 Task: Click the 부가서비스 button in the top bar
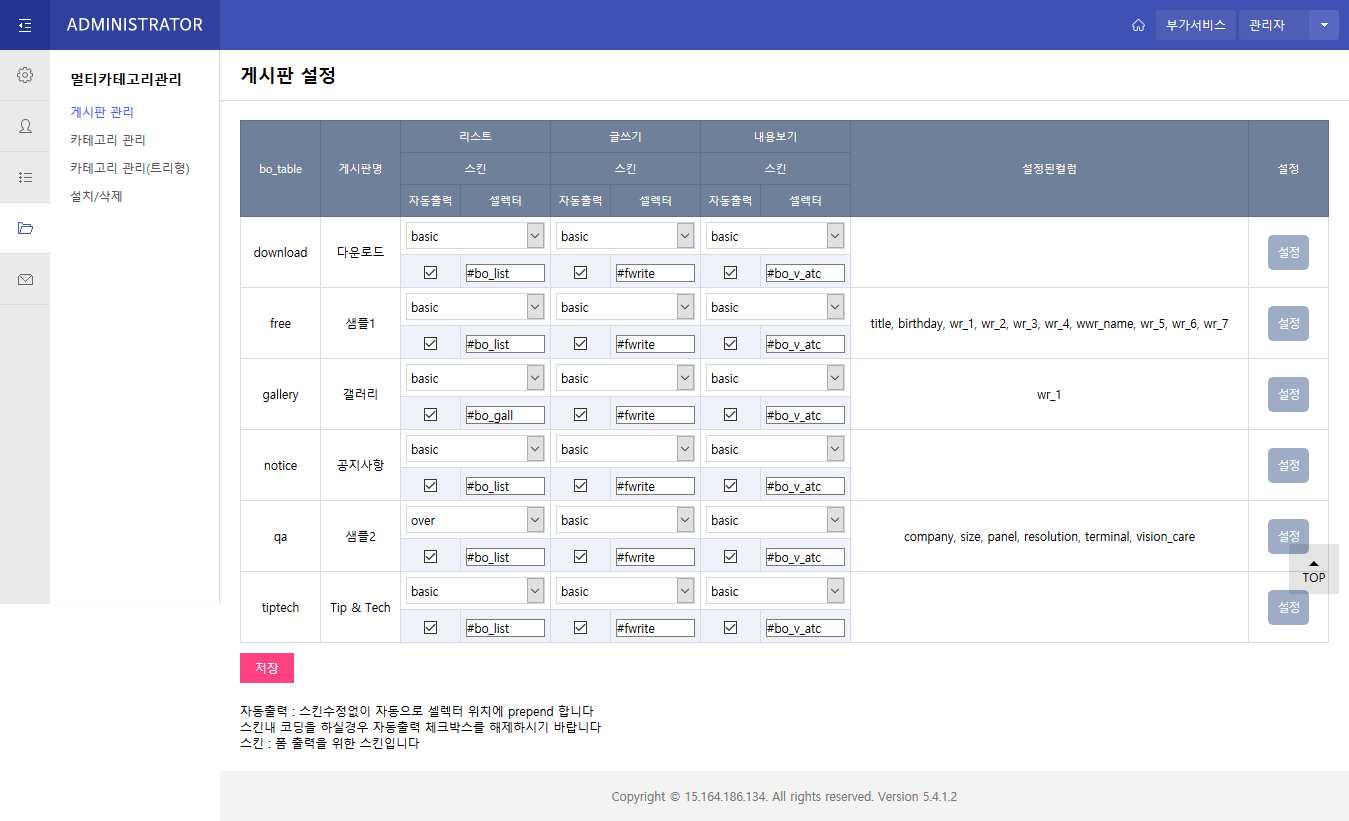coord(1196,25)
